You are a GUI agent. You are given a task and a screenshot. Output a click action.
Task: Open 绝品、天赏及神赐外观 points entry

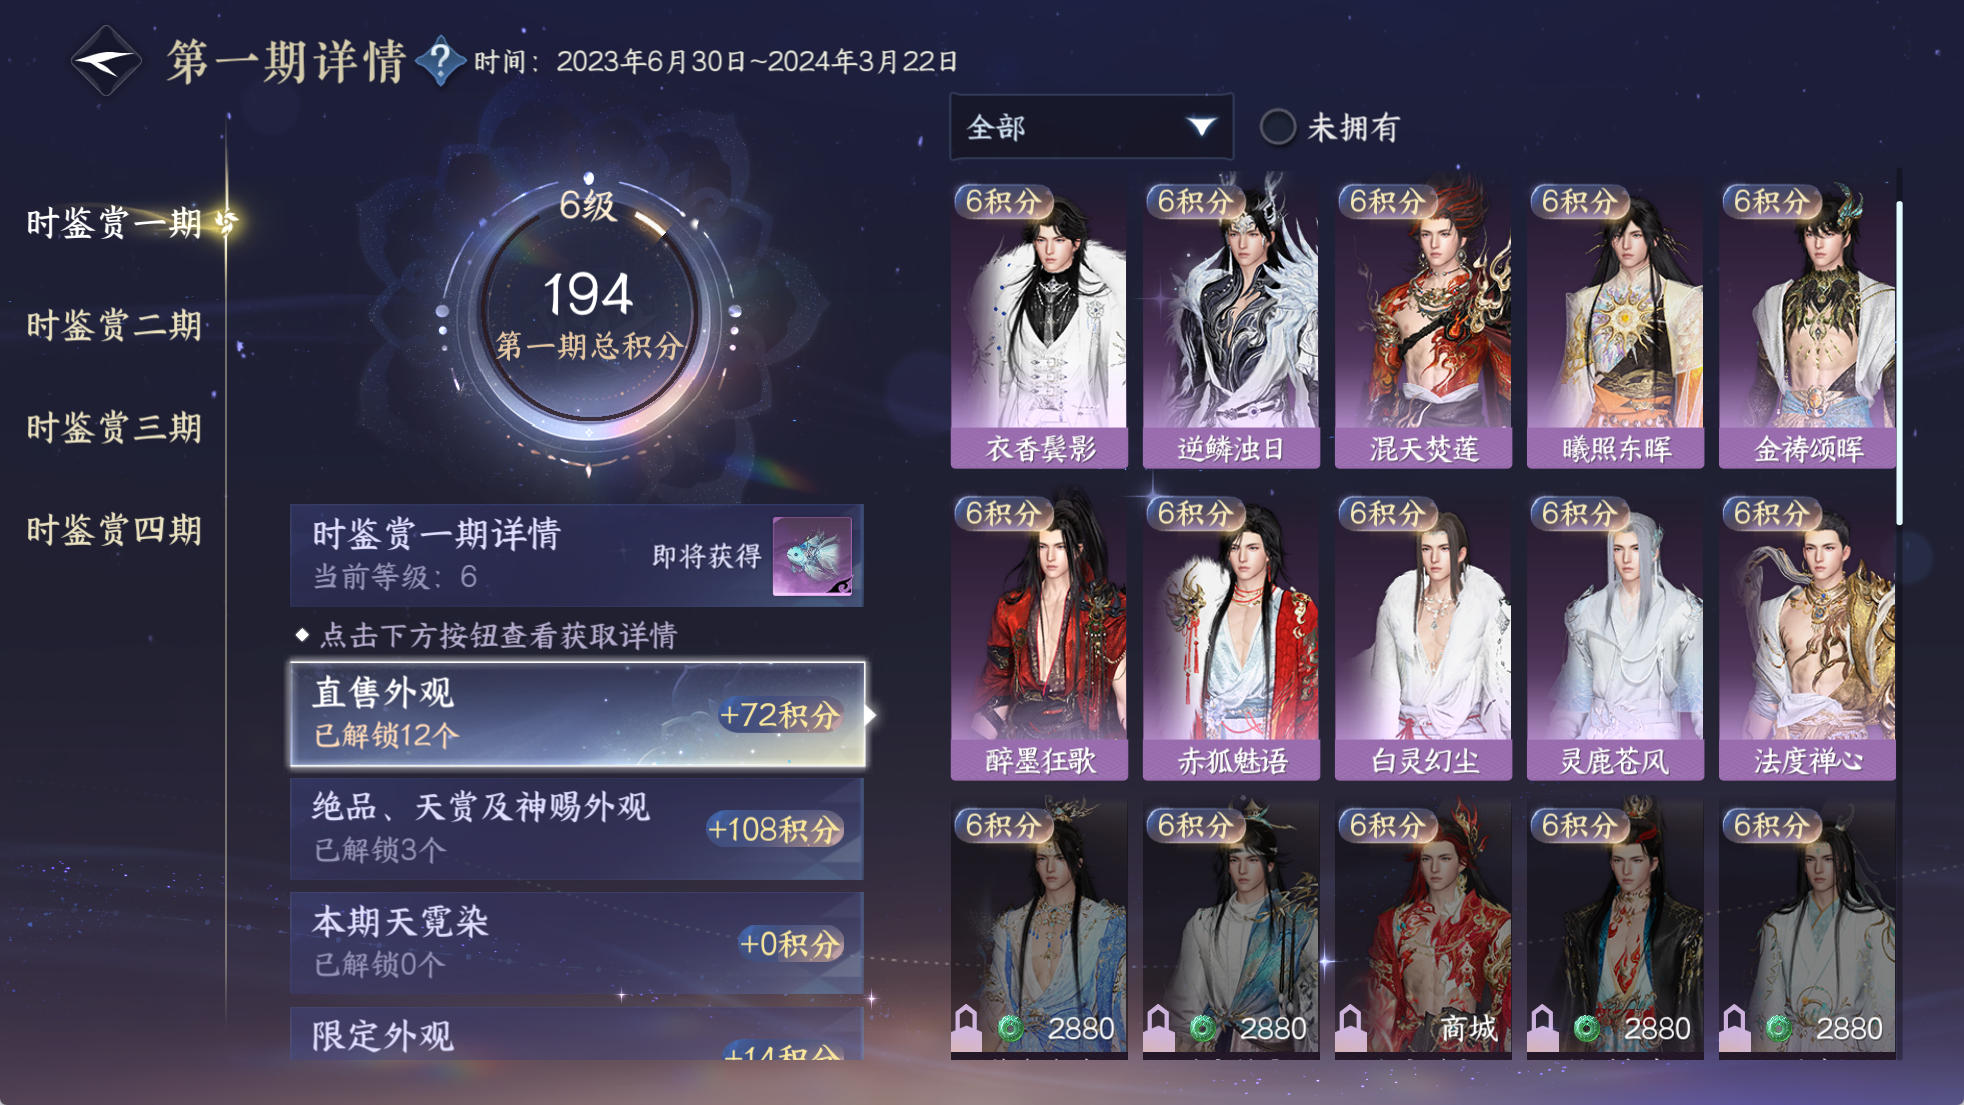[x=577, y=829]
